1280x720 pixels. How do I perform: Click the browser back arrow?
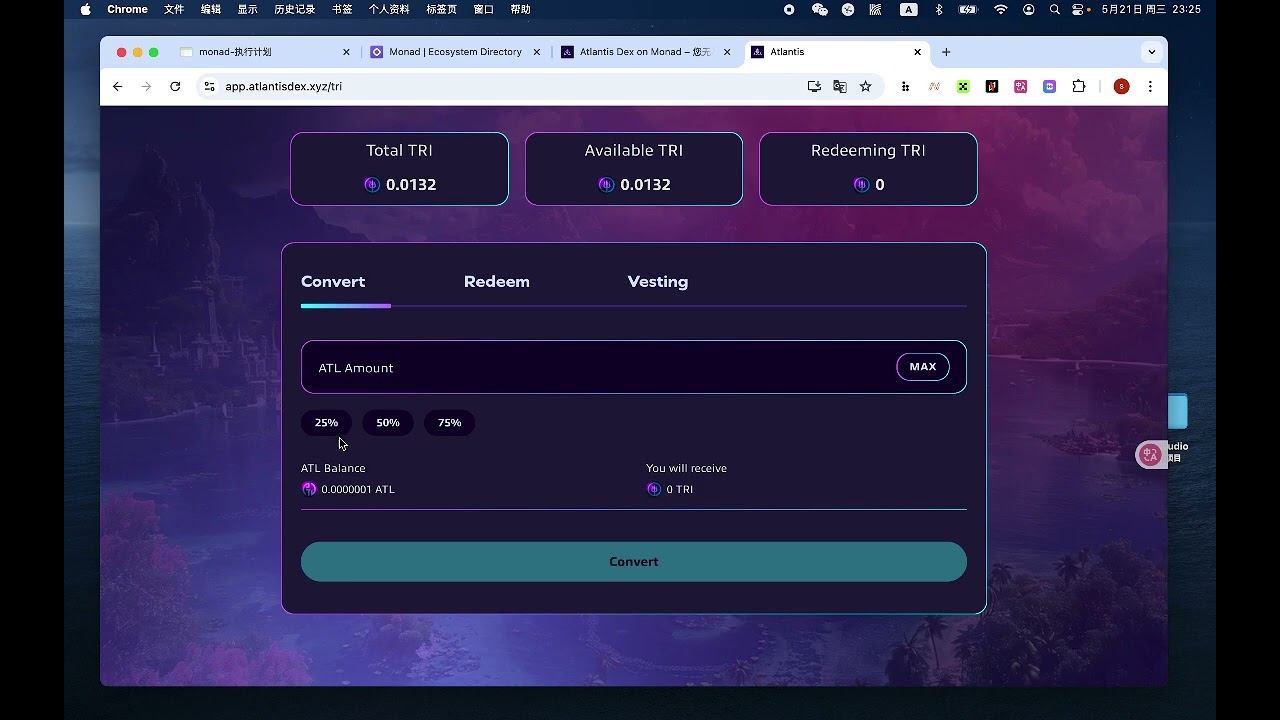(x=117, y=87)
